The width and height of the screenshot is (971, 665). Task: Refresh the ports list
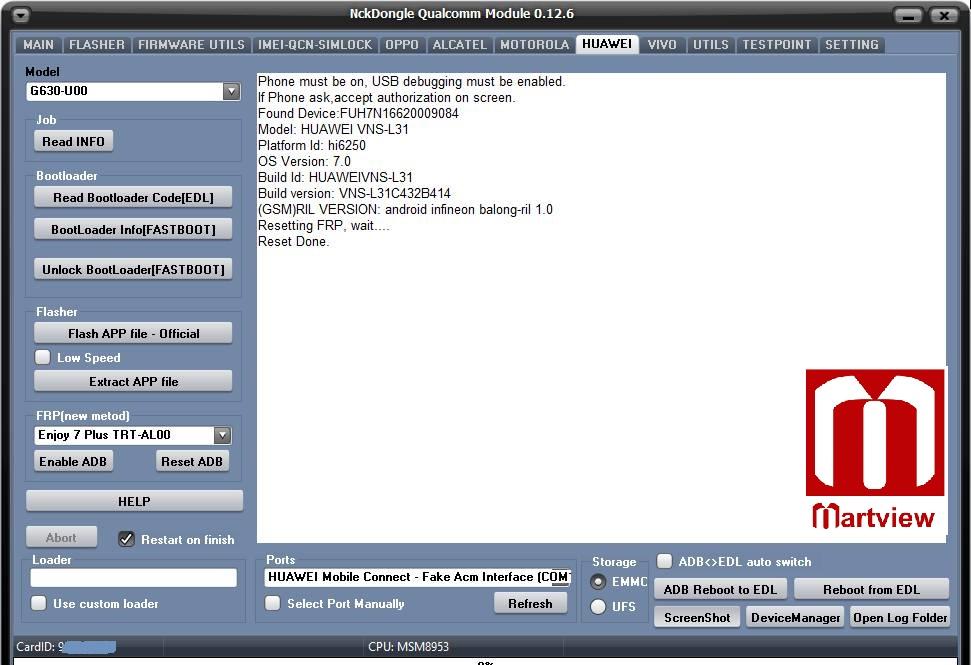pyautogui.click(x=530, y=603)
